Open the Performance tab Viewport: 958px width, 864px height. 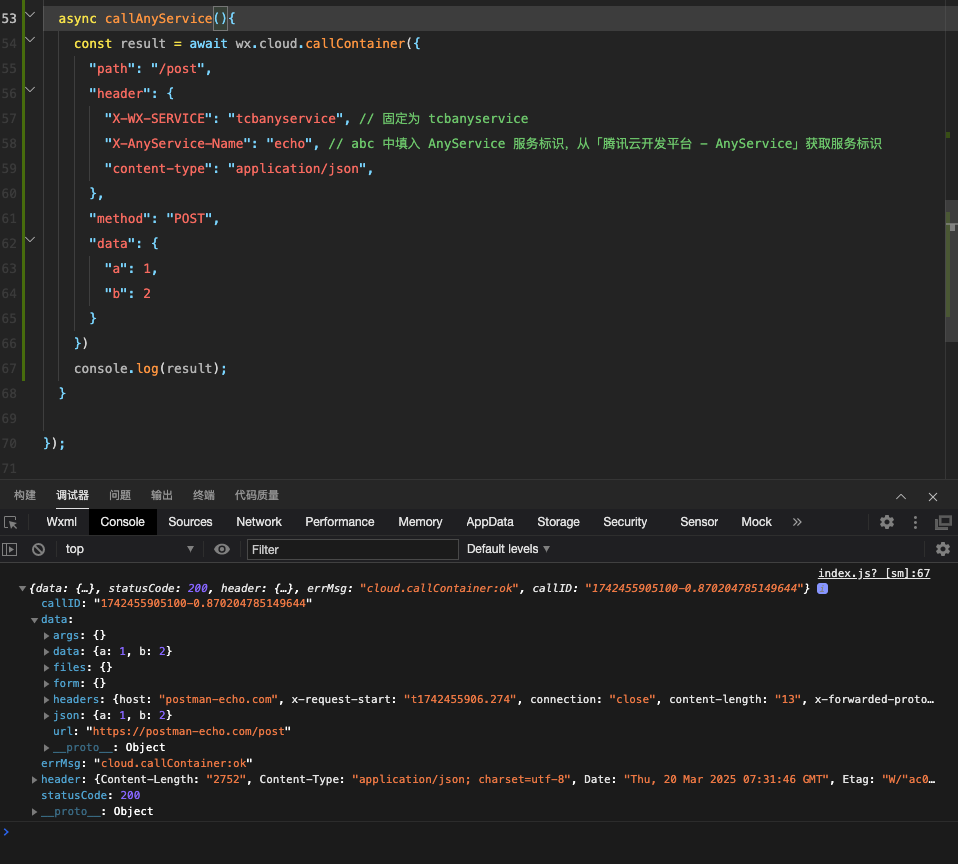340,522
